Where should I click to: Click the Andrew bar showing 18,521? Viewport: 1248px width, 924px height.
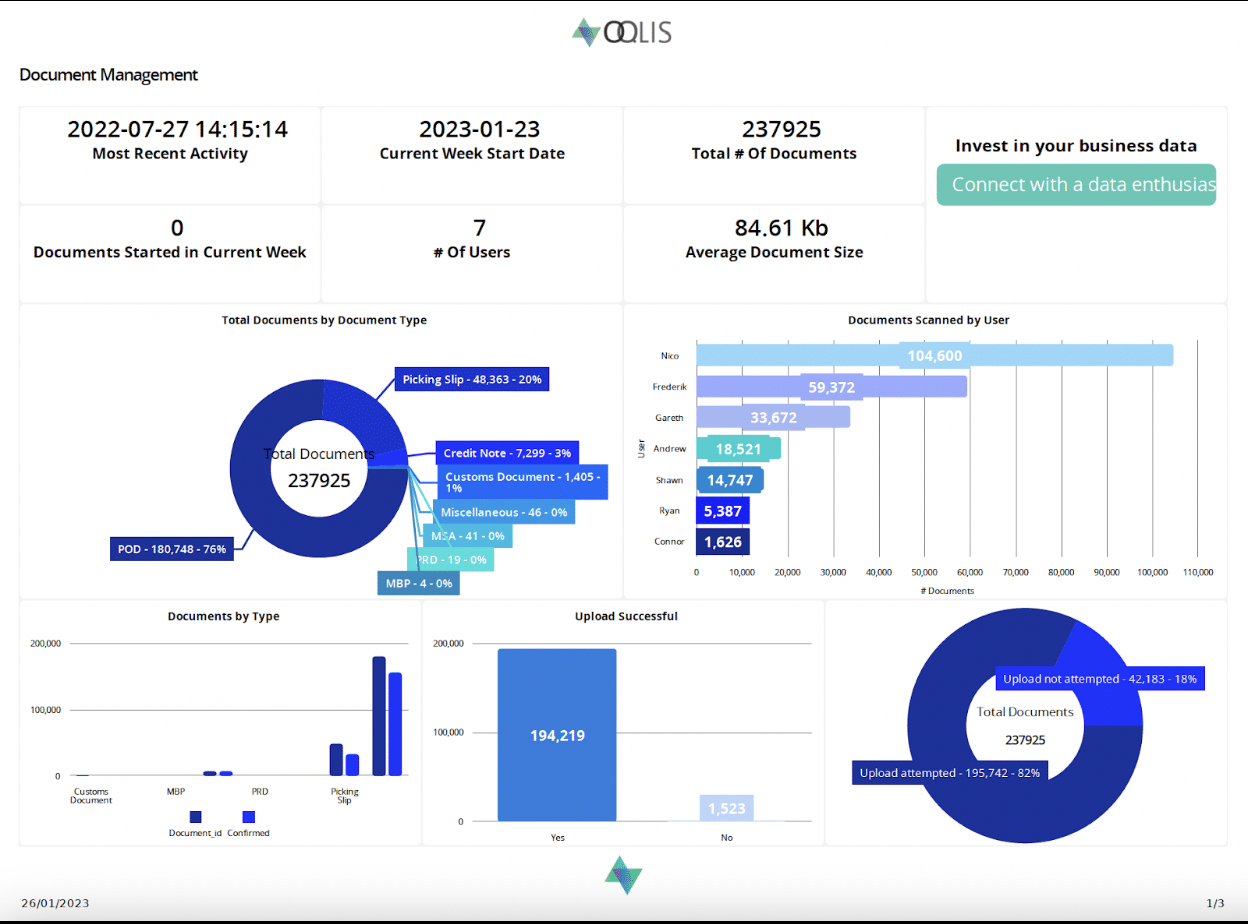point(738,449)
